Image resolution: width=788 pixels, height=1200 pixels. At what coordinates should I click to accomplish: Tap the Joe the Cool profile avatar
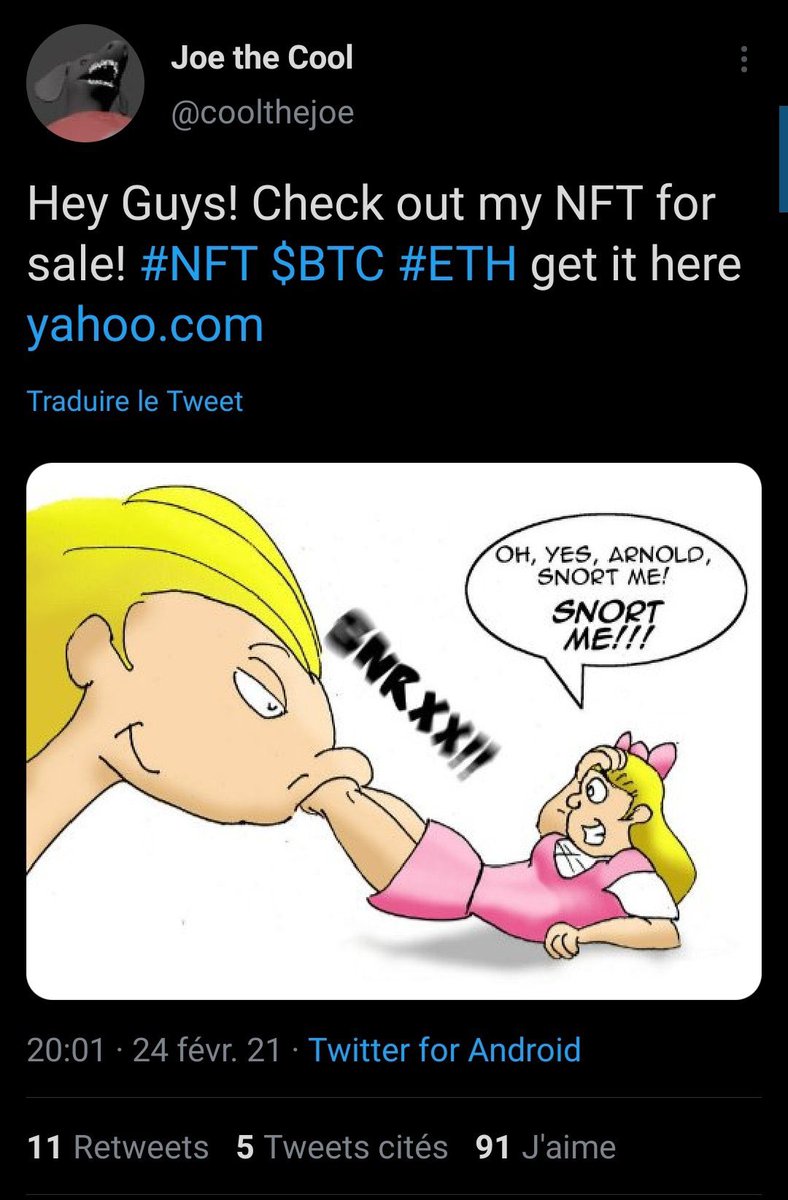[83, 86]
